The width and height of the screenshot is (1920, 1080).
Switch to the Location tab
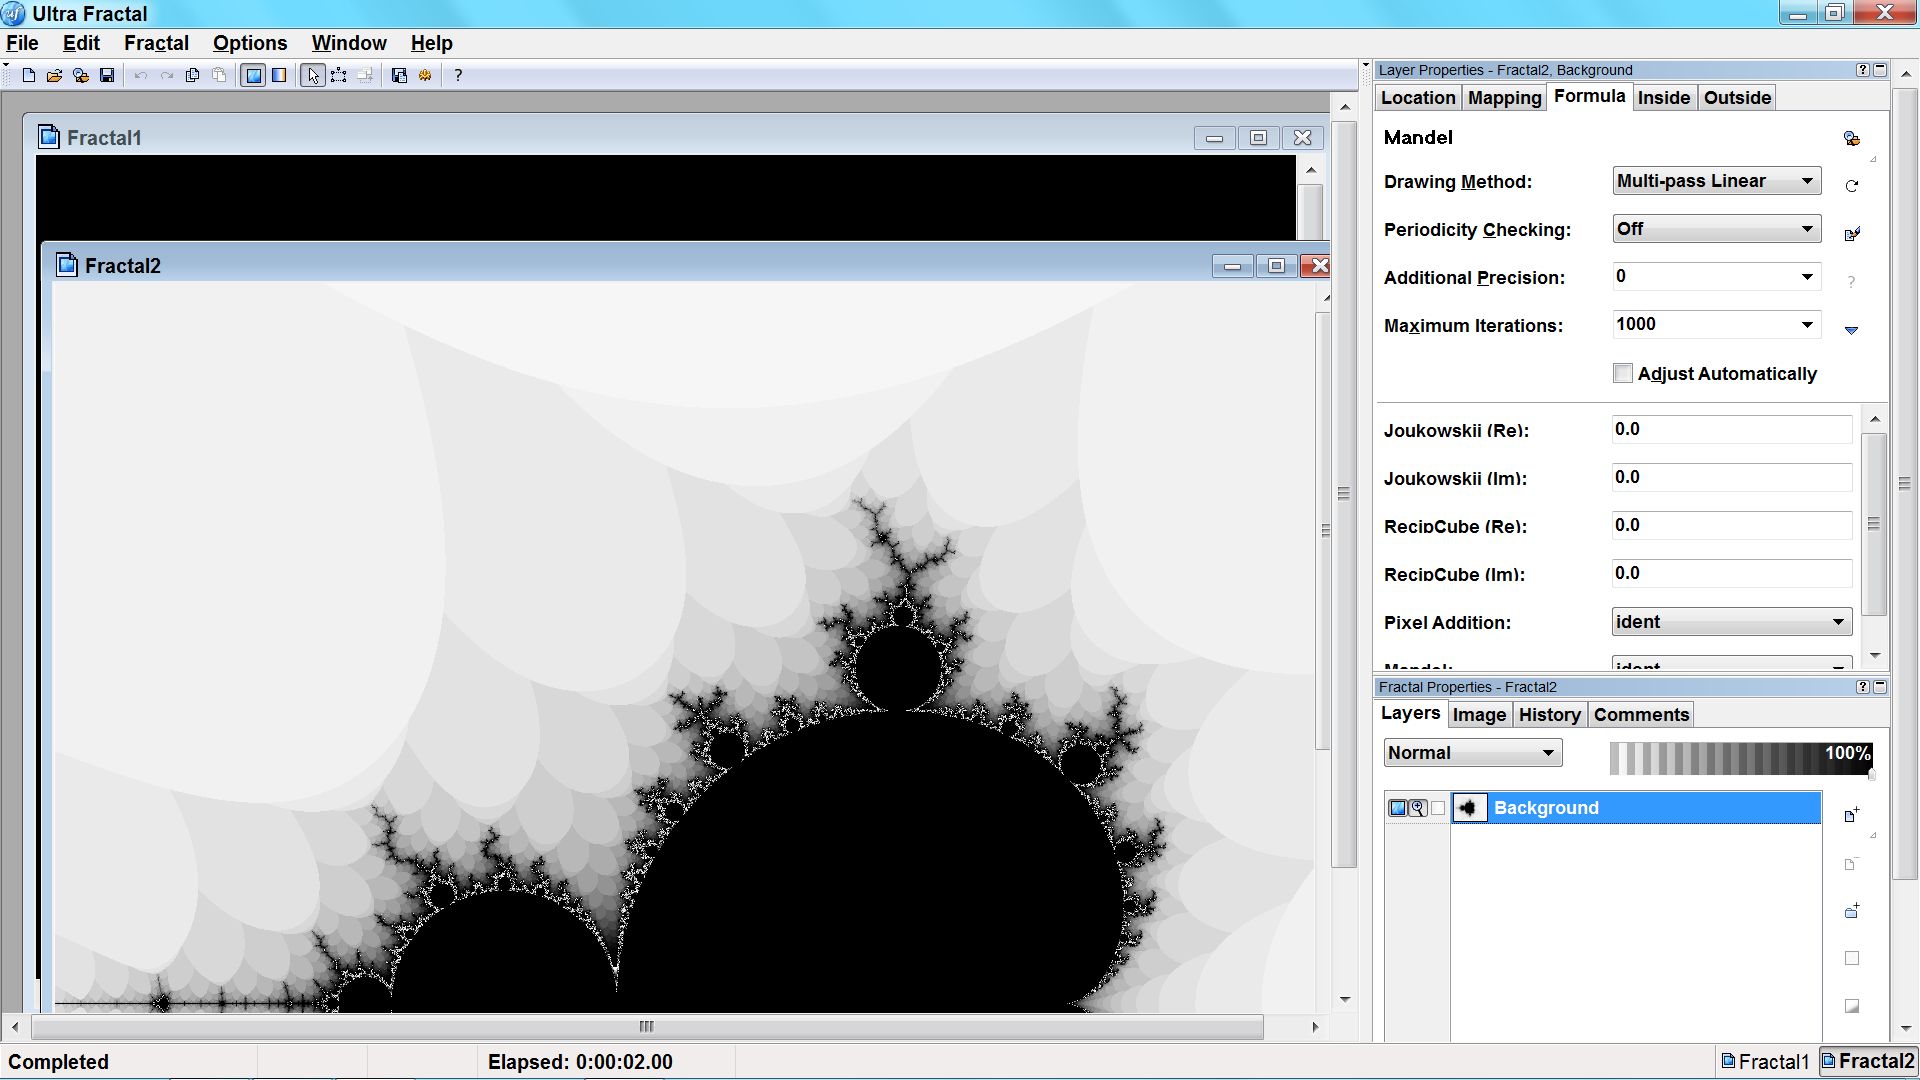point(1418,98)
